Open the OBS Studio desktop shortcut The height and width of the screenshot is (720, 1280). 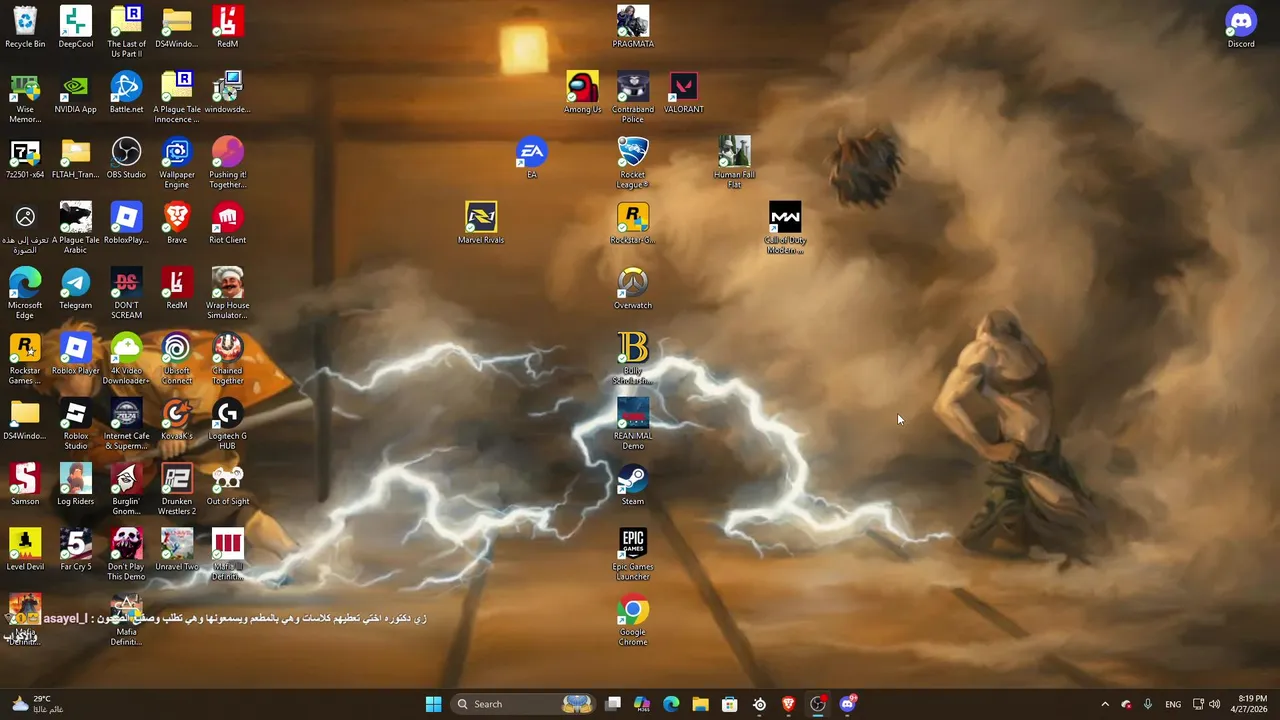[x=126, y=158]
